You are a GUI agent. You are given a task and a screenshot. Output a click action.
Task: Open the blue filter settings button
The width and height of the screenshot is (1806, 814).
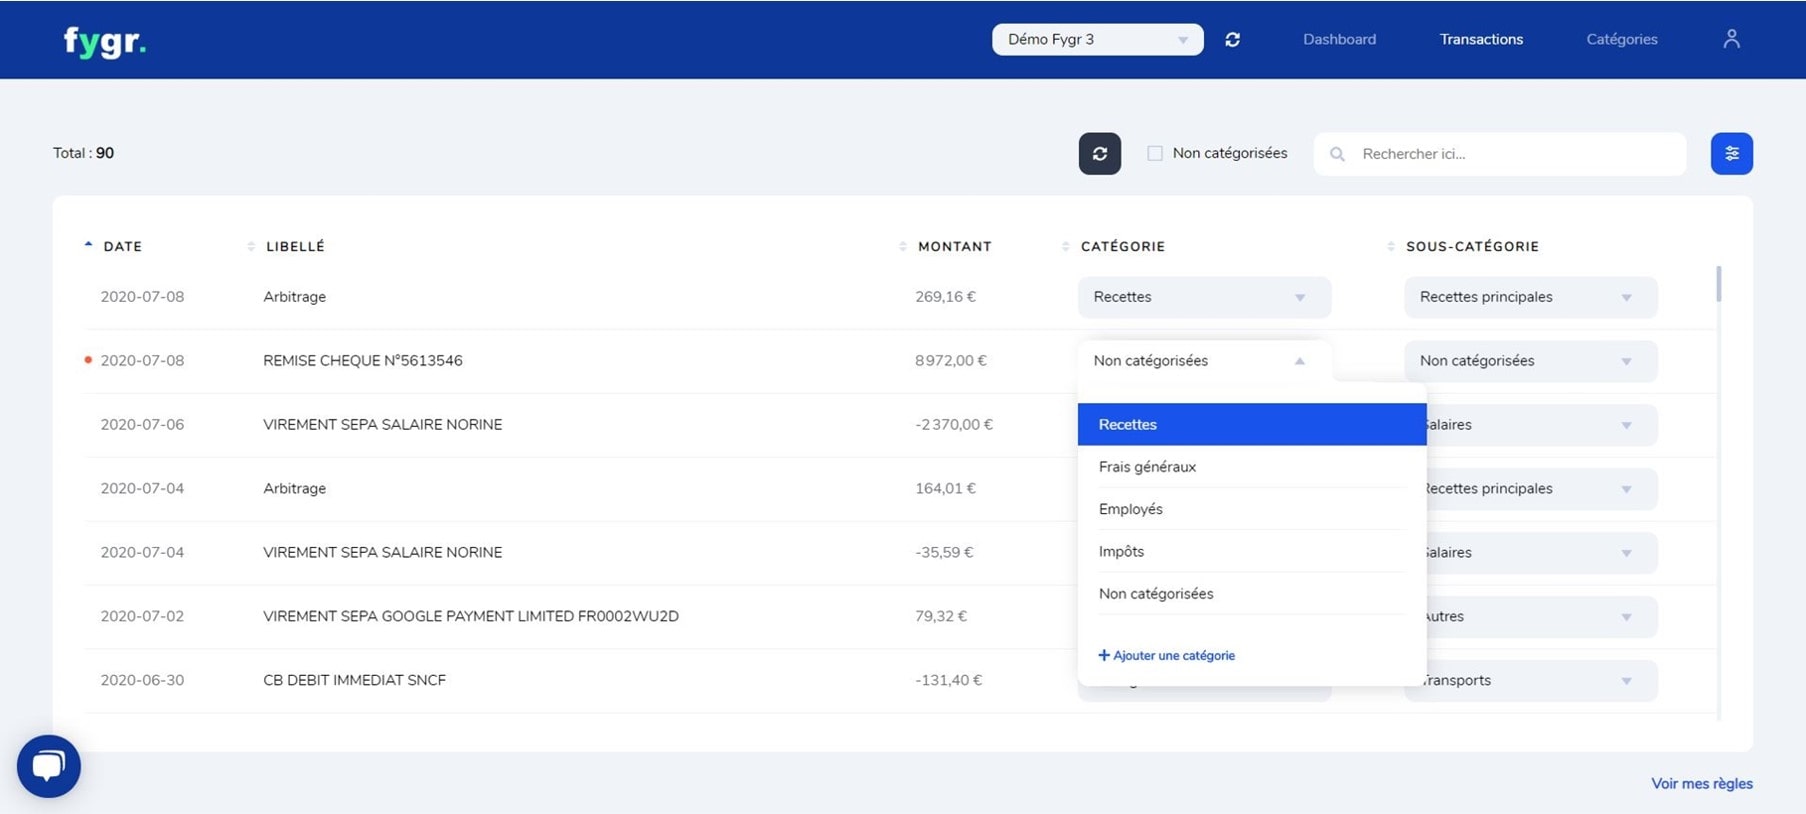pos(1731,153)
